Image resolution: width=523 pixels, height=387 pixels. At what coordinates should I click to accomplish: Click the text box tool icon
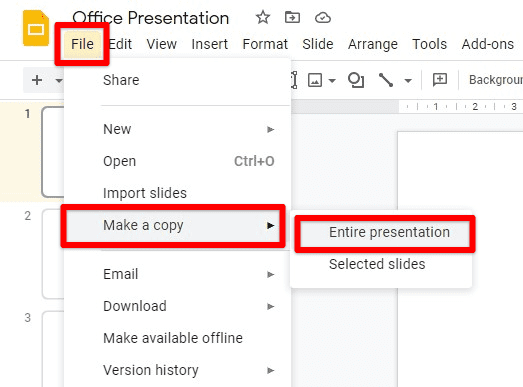[x=294, y=80]
